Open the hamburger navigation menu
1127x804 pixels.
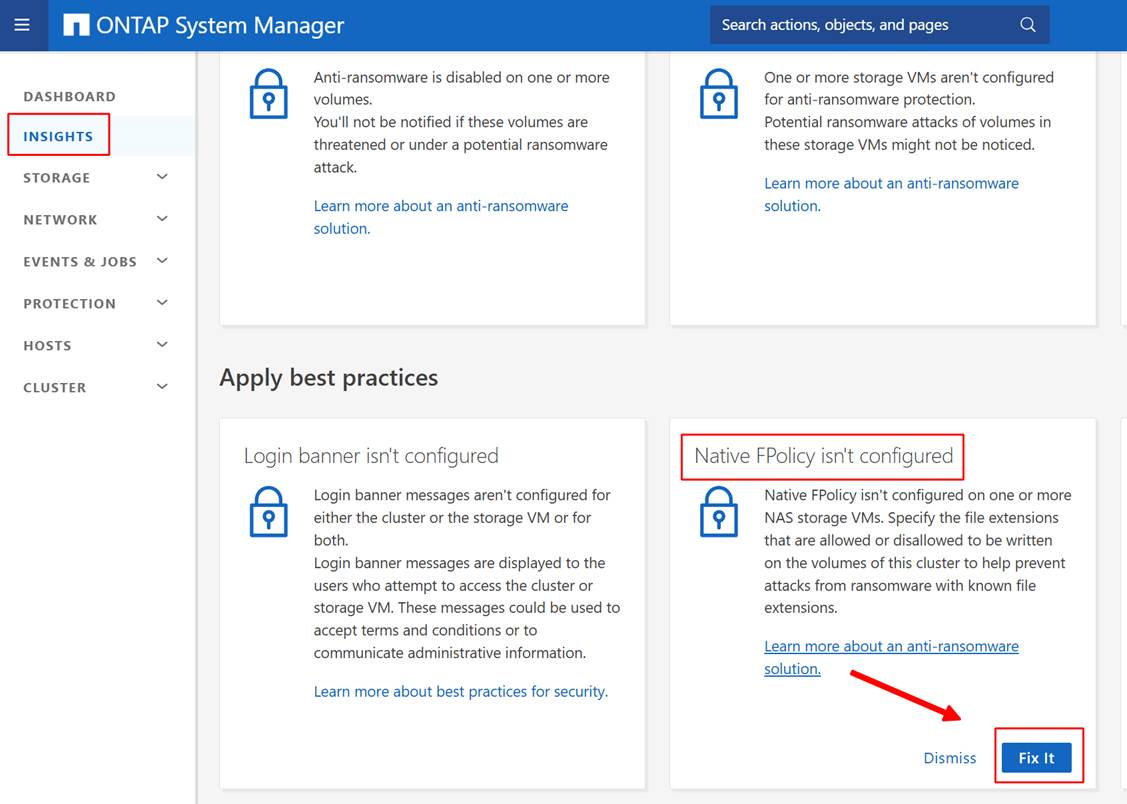click(x=22, y=25)
